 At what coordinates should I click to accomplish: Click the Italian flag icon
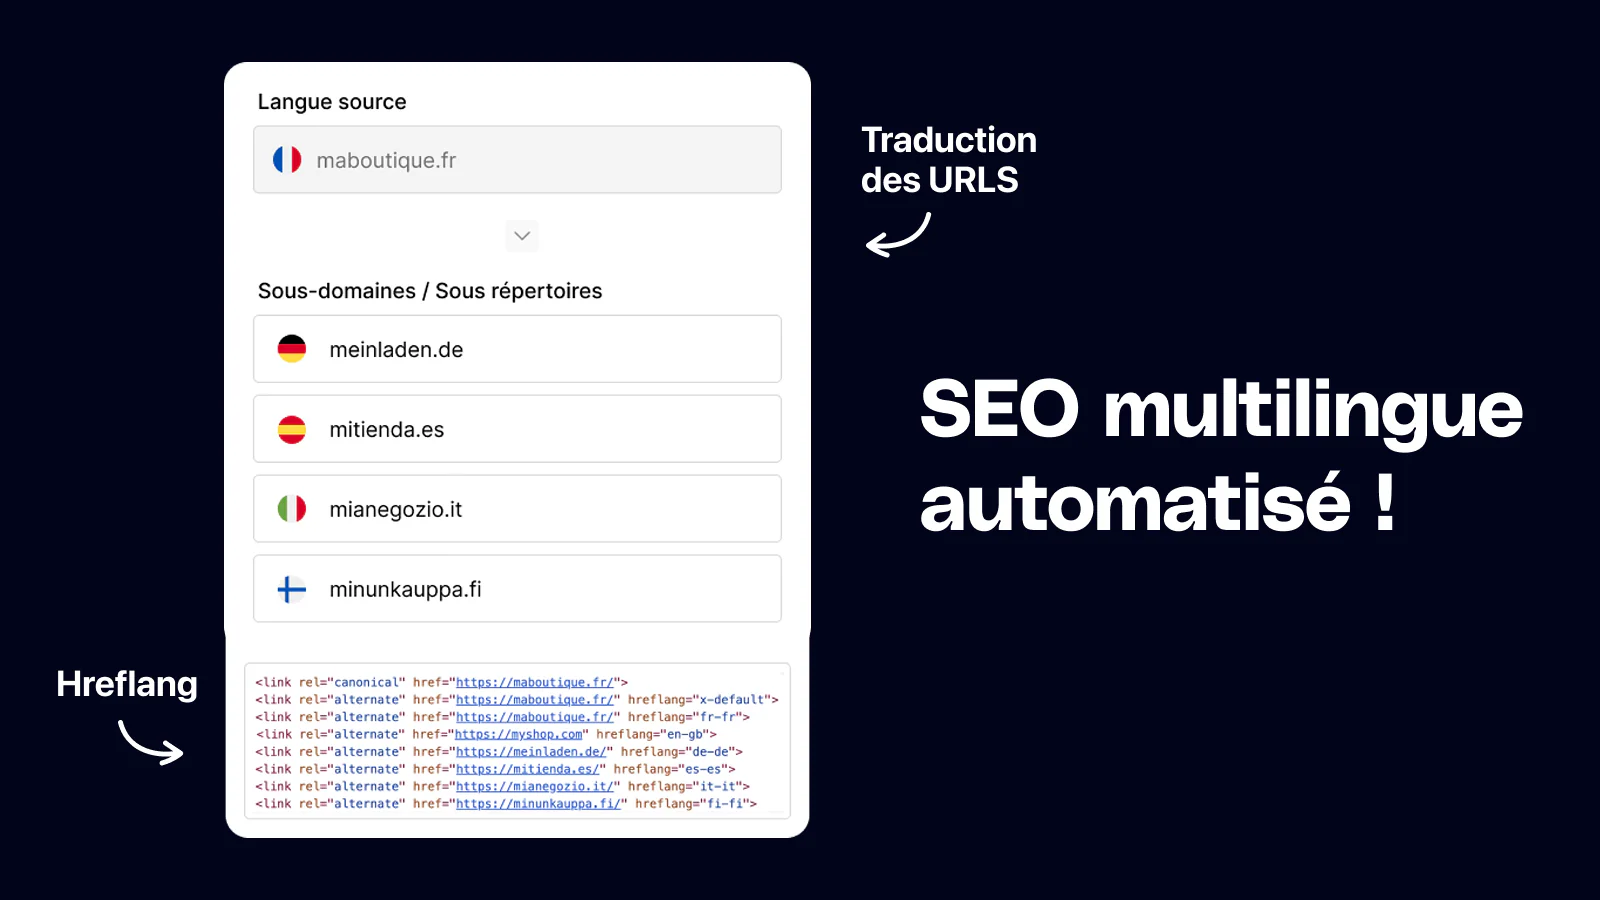coord(292,509)
